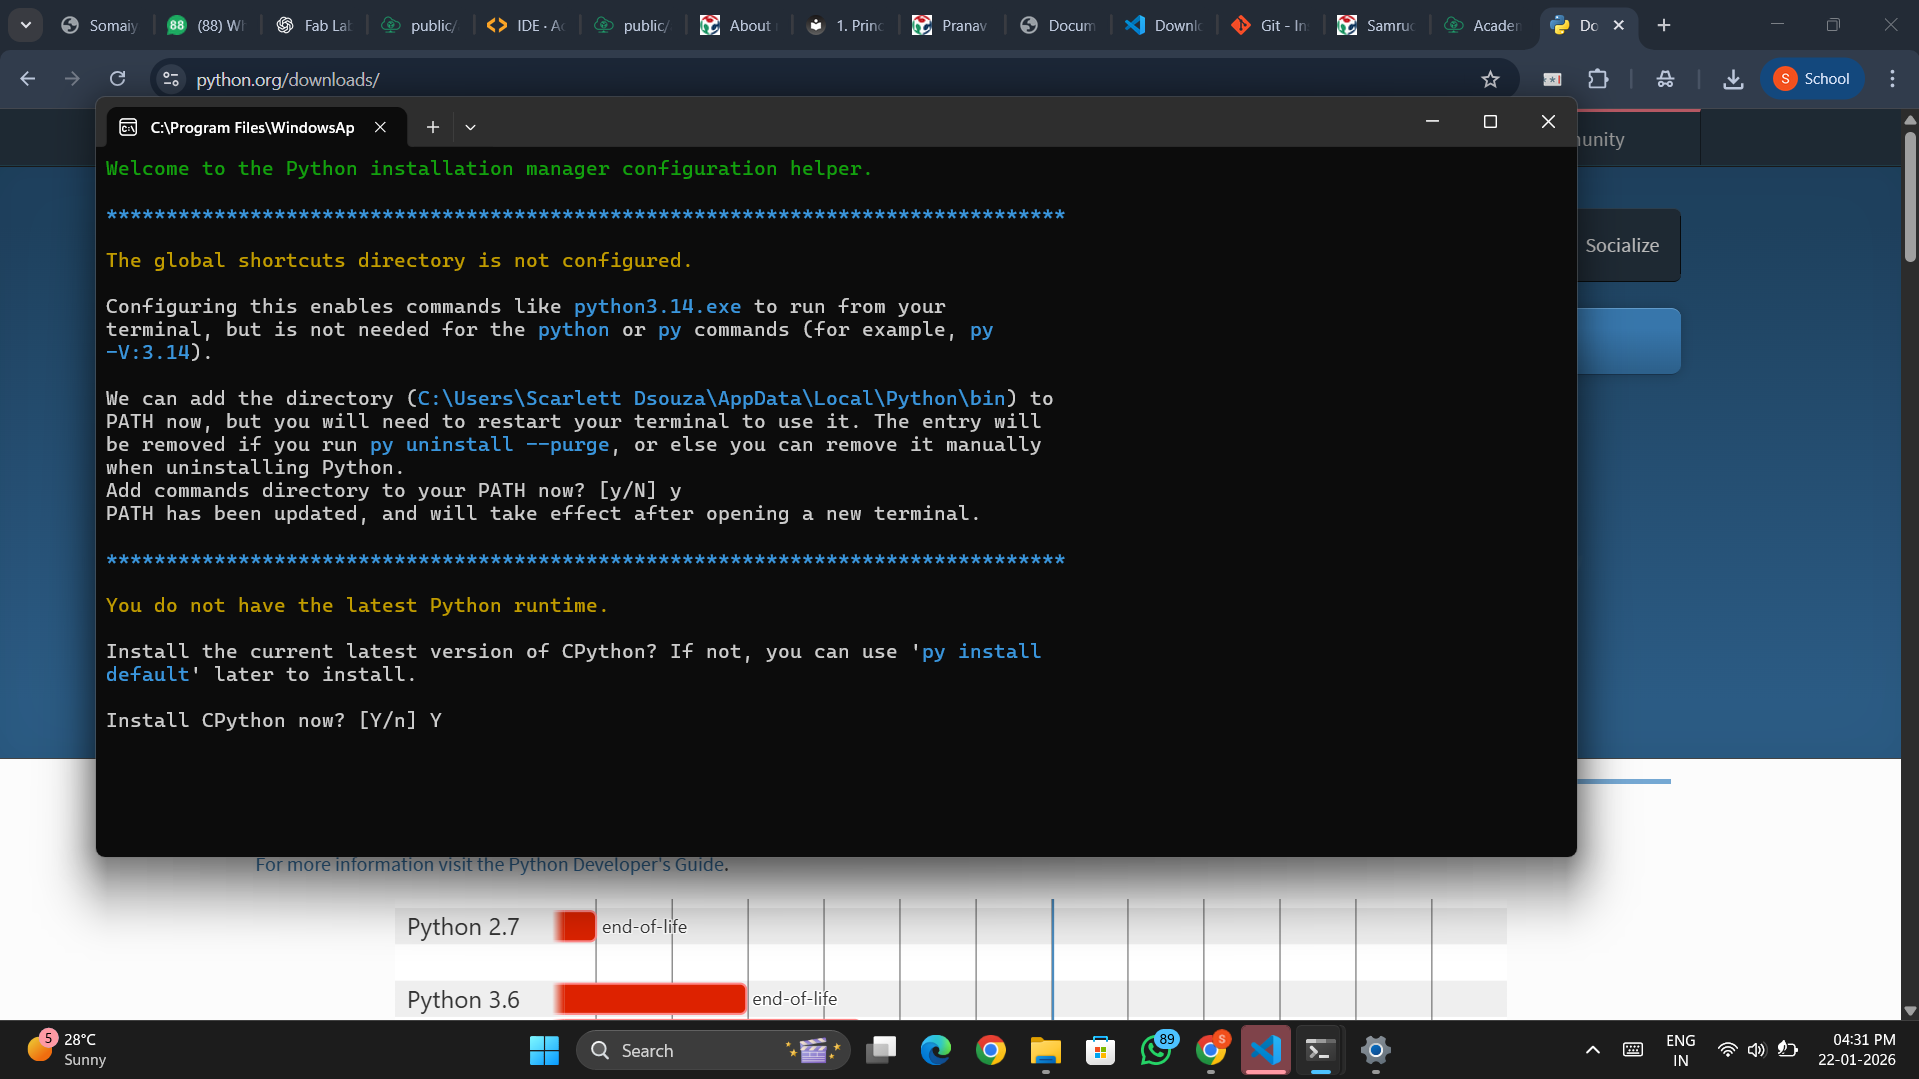Switch to the 1. Princ Chrome tab
Viewport: 1919px width, 1079px height.
pos(845,25)
